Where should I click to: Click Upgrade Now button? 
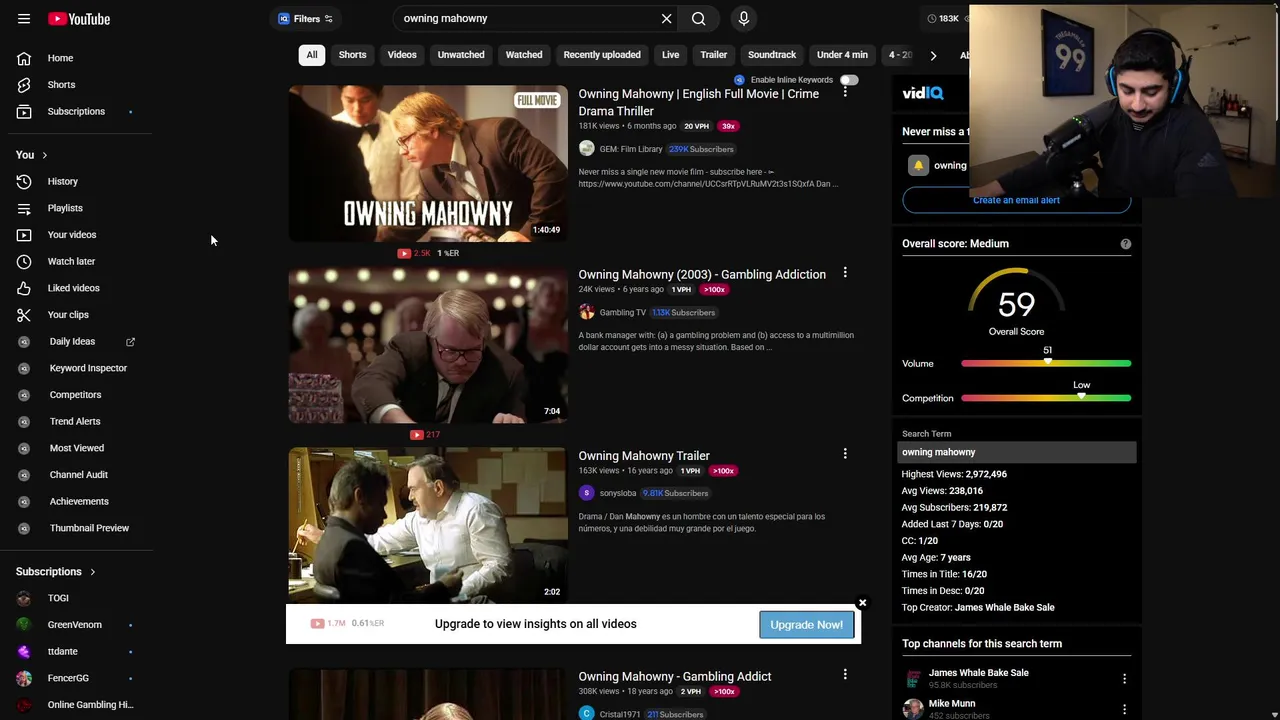(806, 625)
